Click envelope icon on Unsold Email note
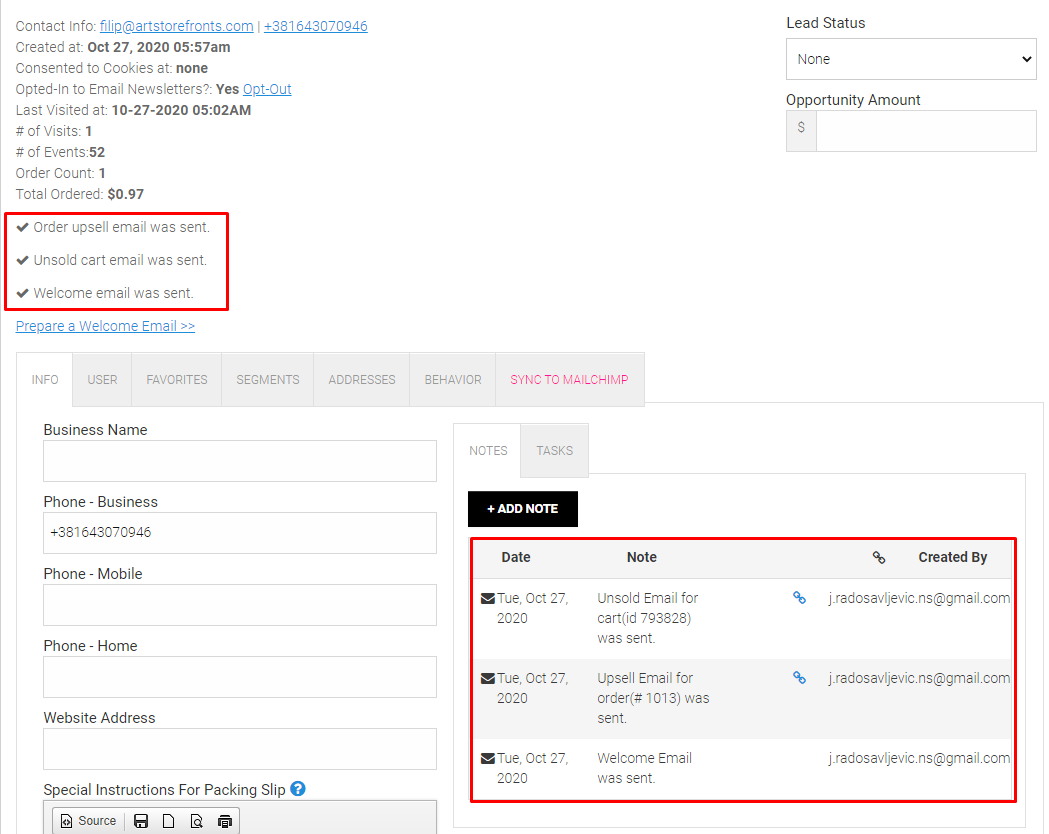 click(488, 599)
